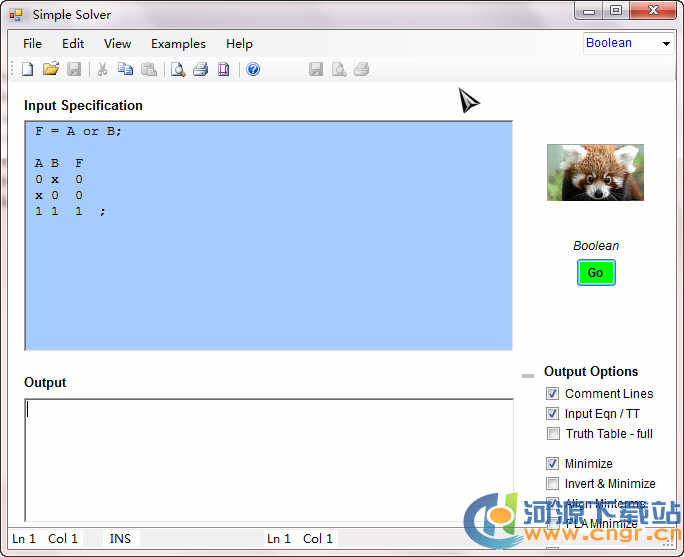Screen dimensions: 684x557
Task: Click the Simple Solver title bar app icon
Action: 16,15
